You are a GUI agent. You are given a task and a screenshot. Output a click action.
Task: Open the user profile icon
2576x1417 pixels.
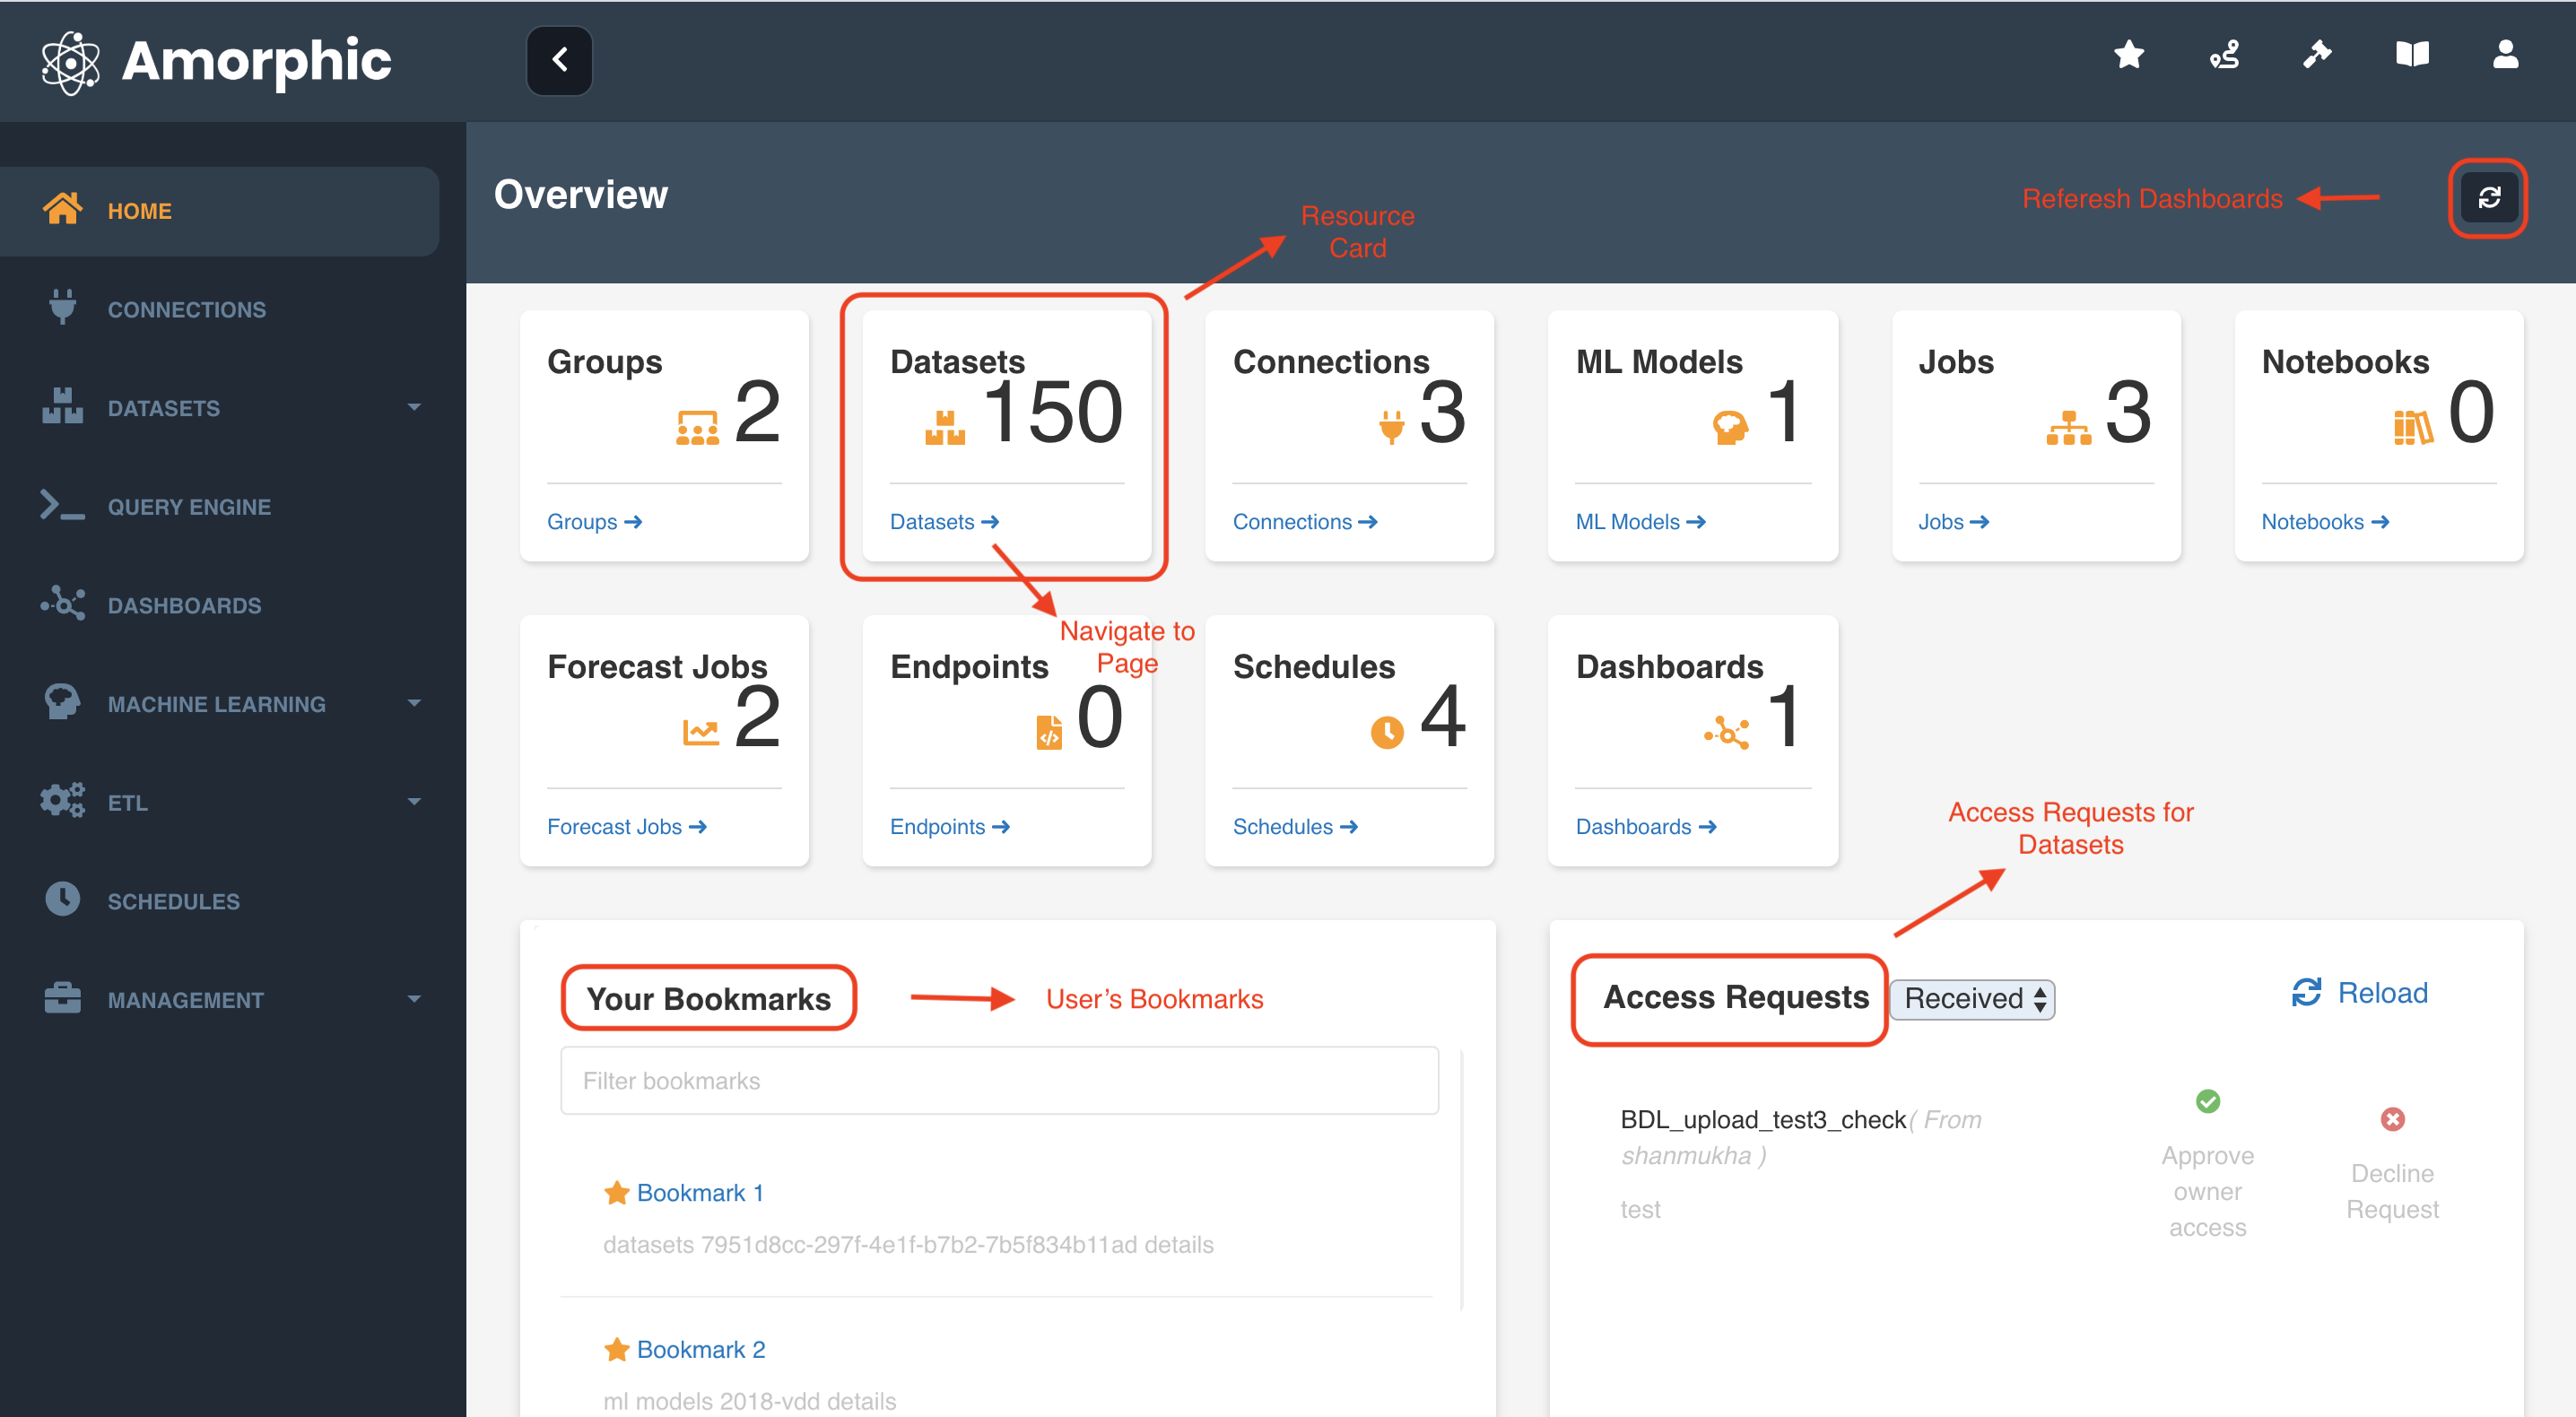[2504, 55]
